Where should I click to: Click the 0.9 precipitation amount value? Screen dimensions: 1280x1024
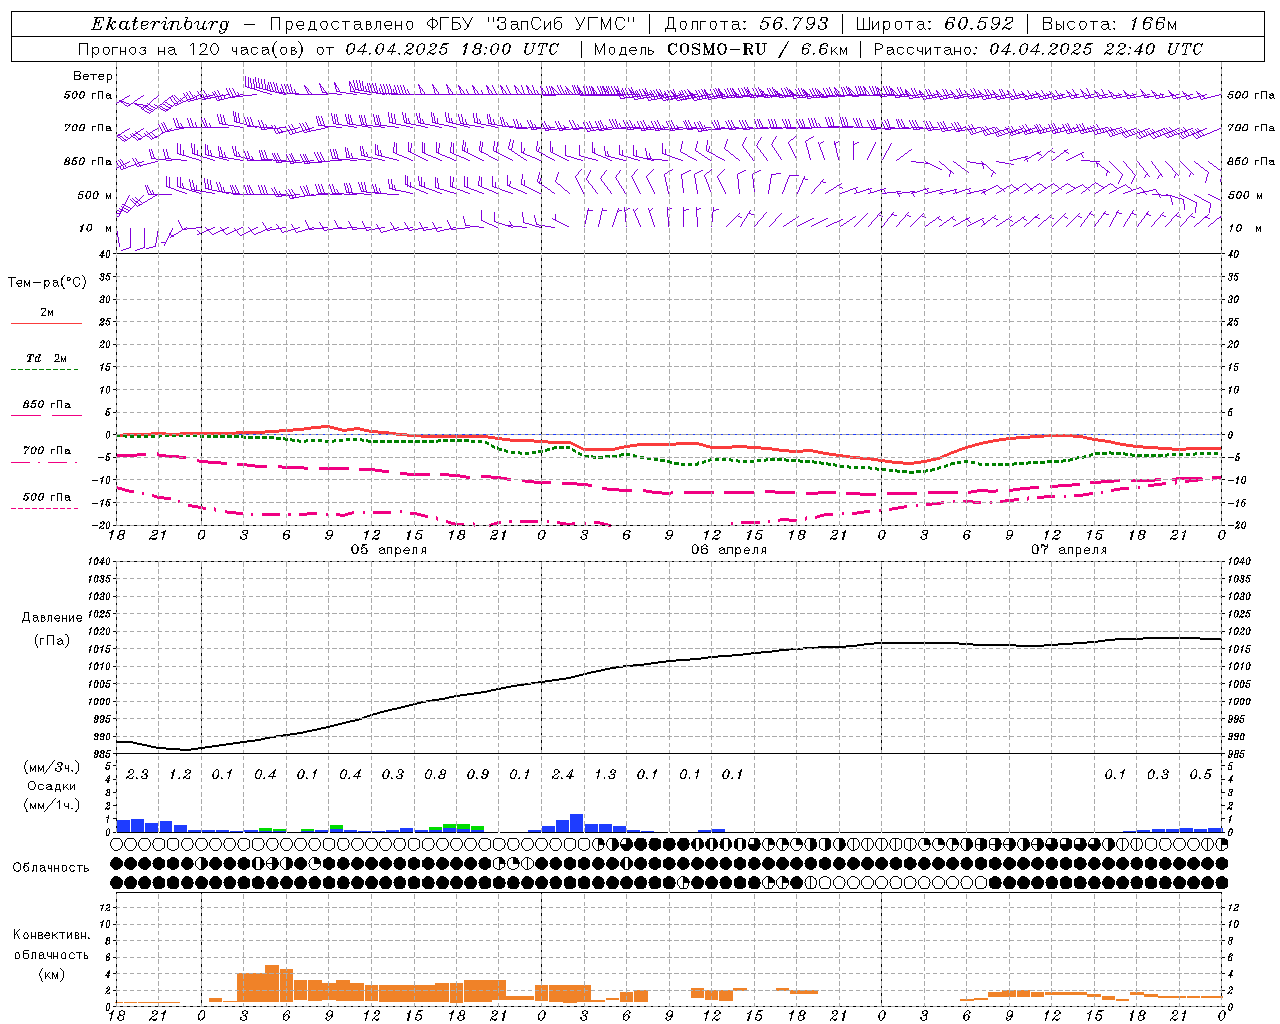click(x=478, y=775)
